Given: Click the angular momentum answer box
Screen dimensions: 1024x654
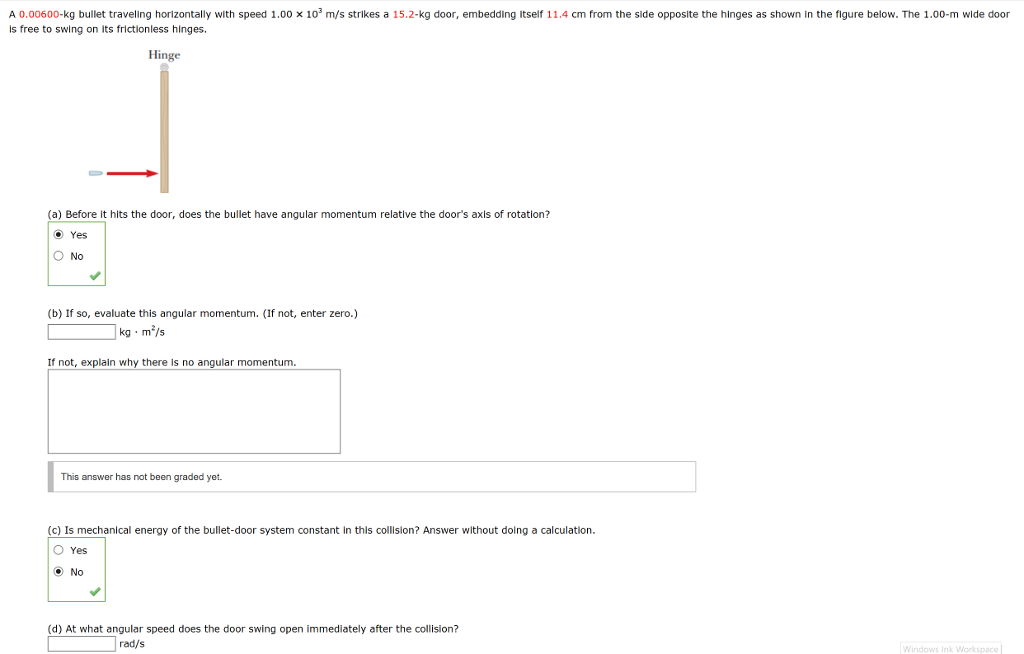Looking at the screenshot, I should pyautogui.click(x=82, y=332).
